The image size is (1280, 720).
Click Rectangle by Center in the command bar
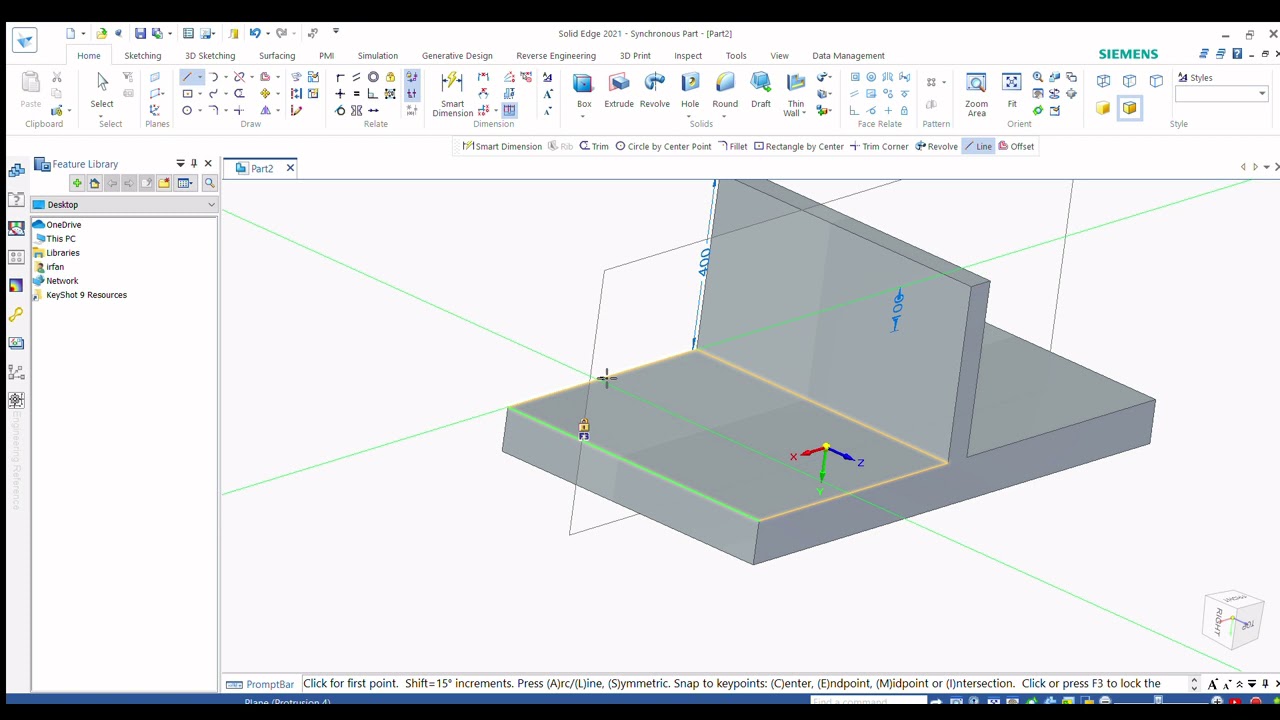click(x=798, y=147)
